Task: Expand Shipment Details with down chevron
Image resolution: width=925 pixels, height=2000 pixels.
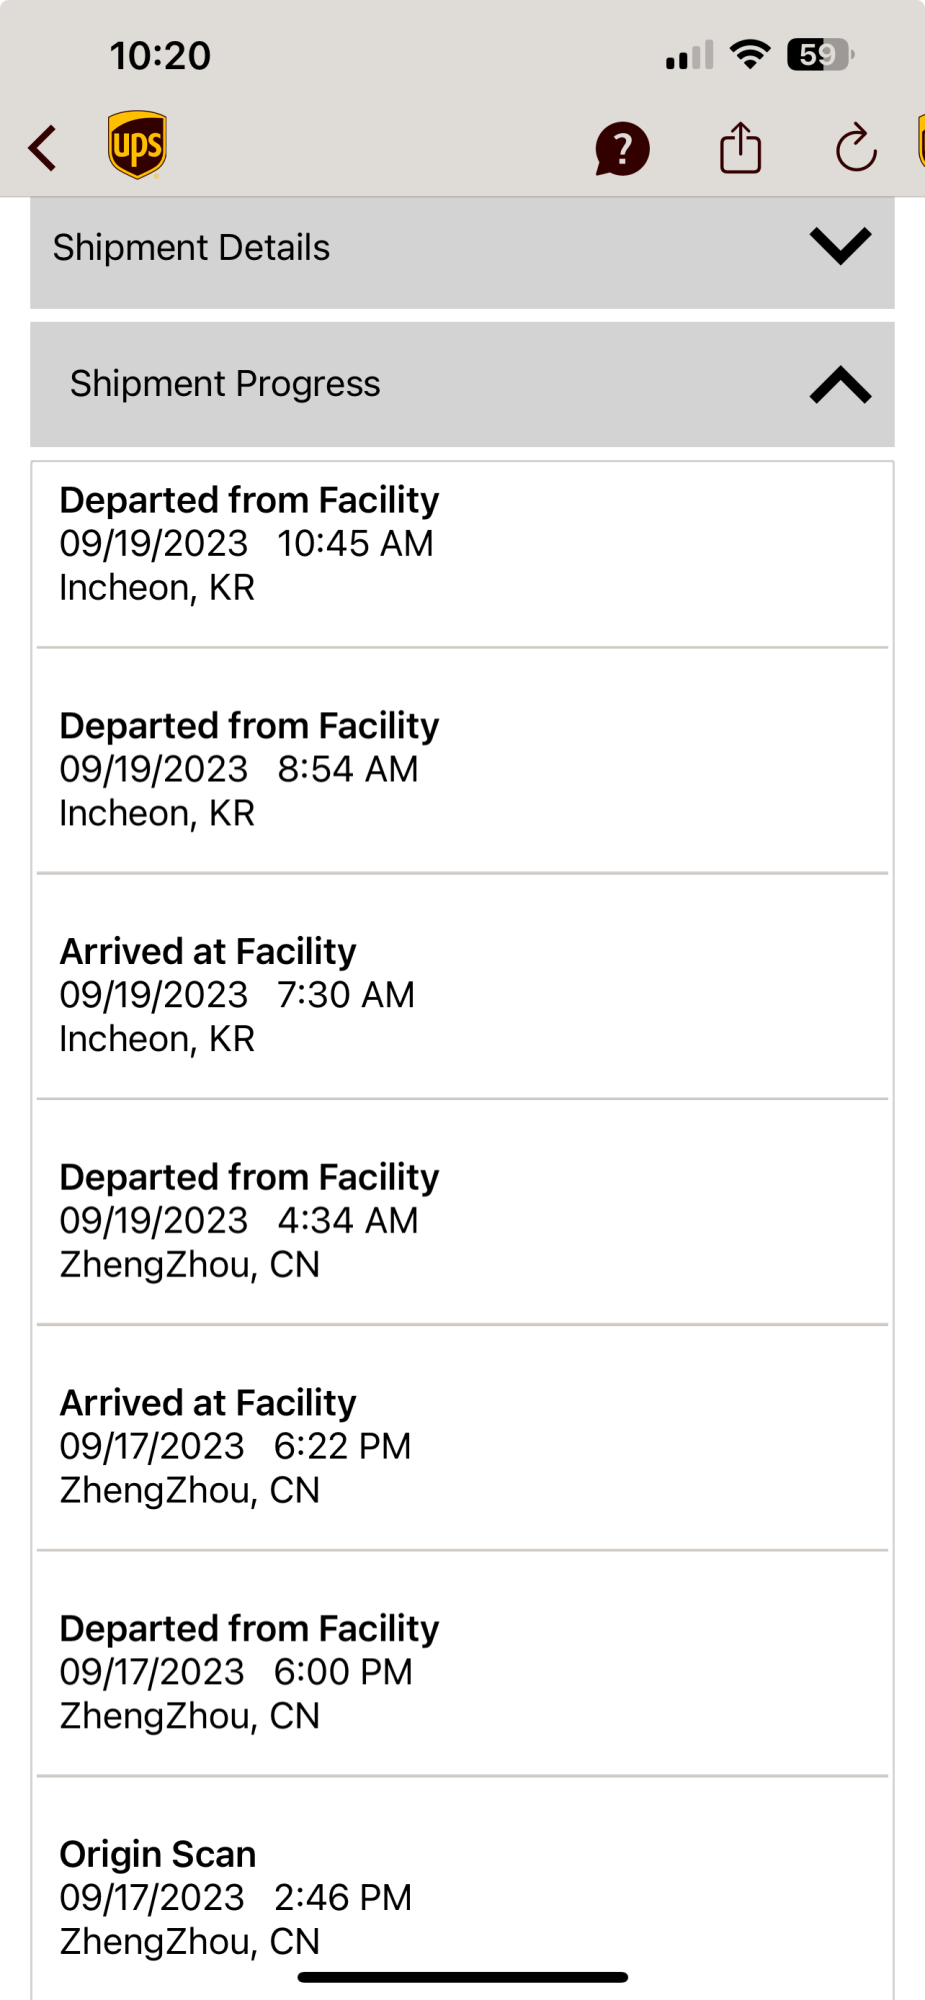Action: pos(840,246)
